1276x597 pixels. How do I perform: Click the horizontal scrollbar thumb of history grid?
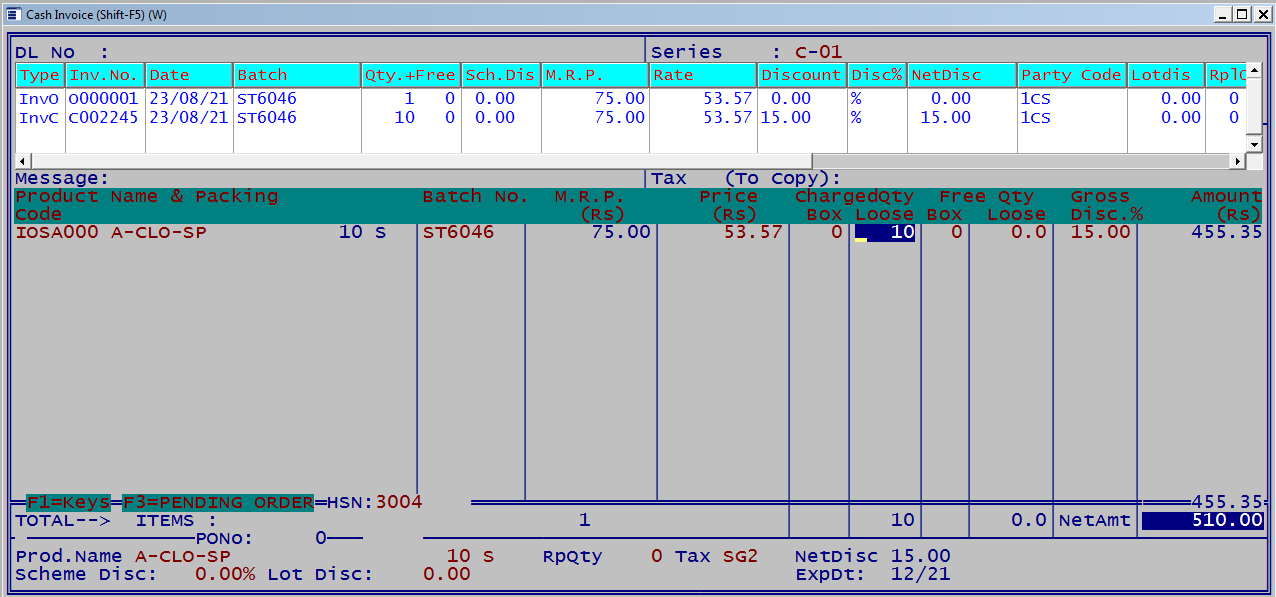pyautogui.click(x=422, y=161)
